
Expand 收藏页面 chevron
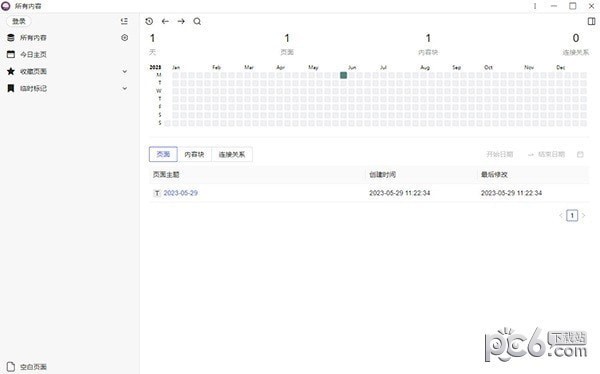(124, 72)
